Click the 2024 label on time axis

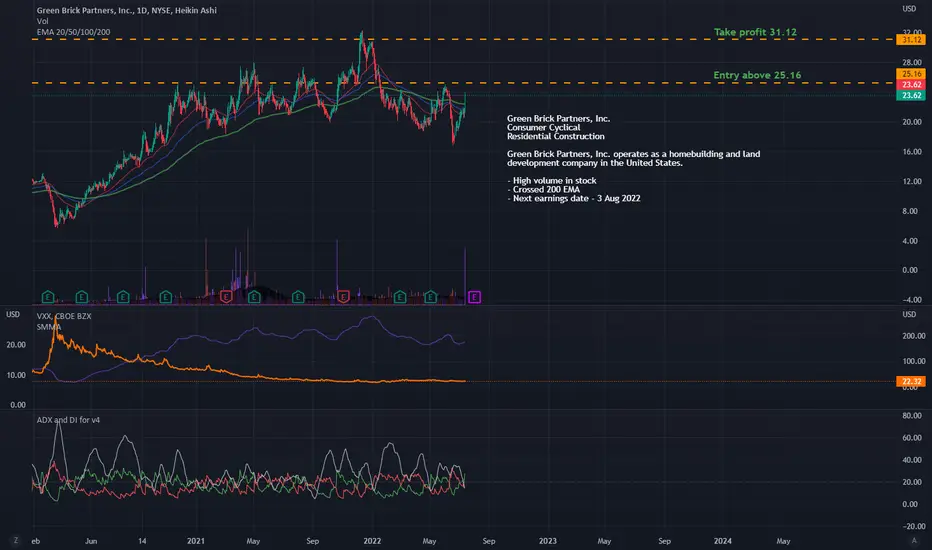coord(723,540)
